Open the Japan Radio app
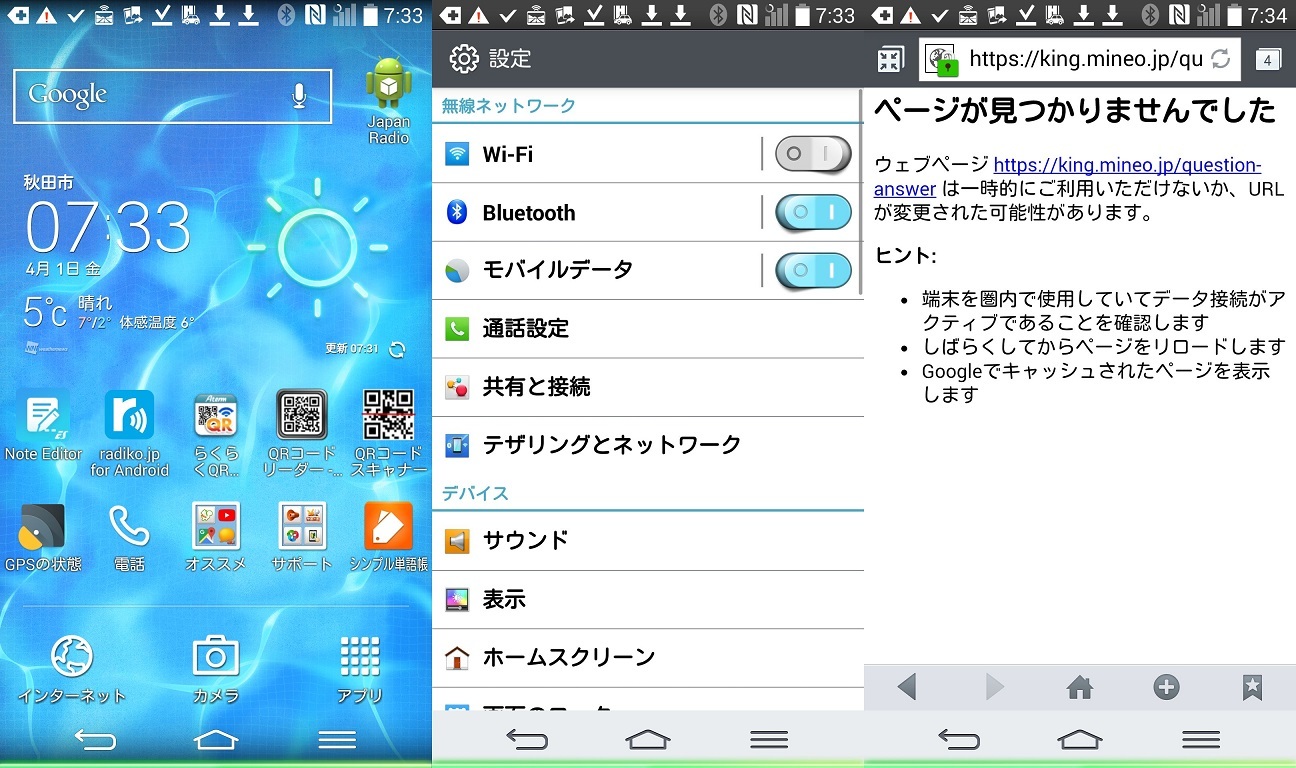 (x=389, y=100)
